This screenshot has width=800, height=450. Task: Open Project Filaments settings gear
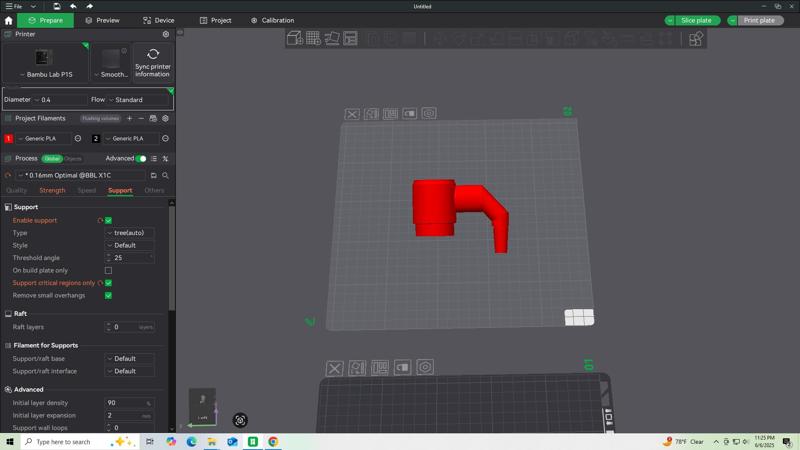coord(165,118)
